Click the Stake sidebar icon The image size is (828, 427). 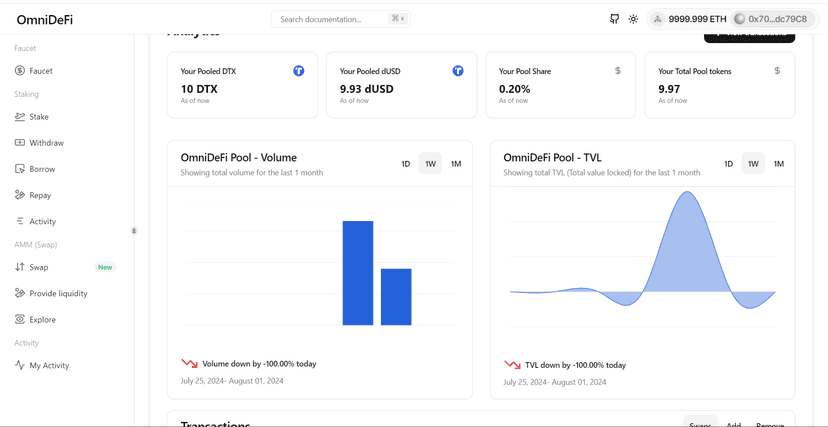coord(20,117)
